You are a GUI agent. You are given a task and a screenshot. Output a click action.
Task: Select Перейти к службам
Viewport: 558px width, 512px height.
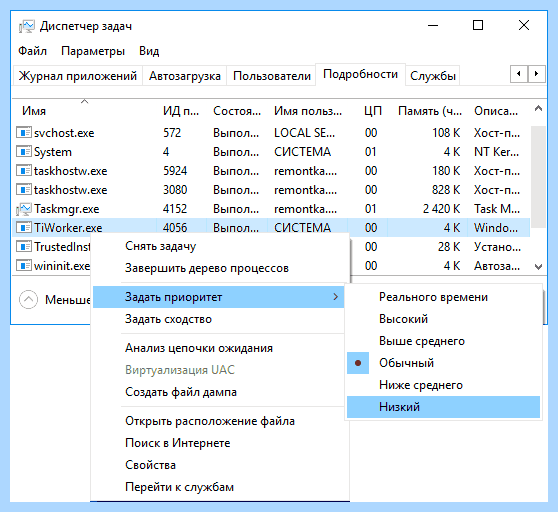point(219,487)
